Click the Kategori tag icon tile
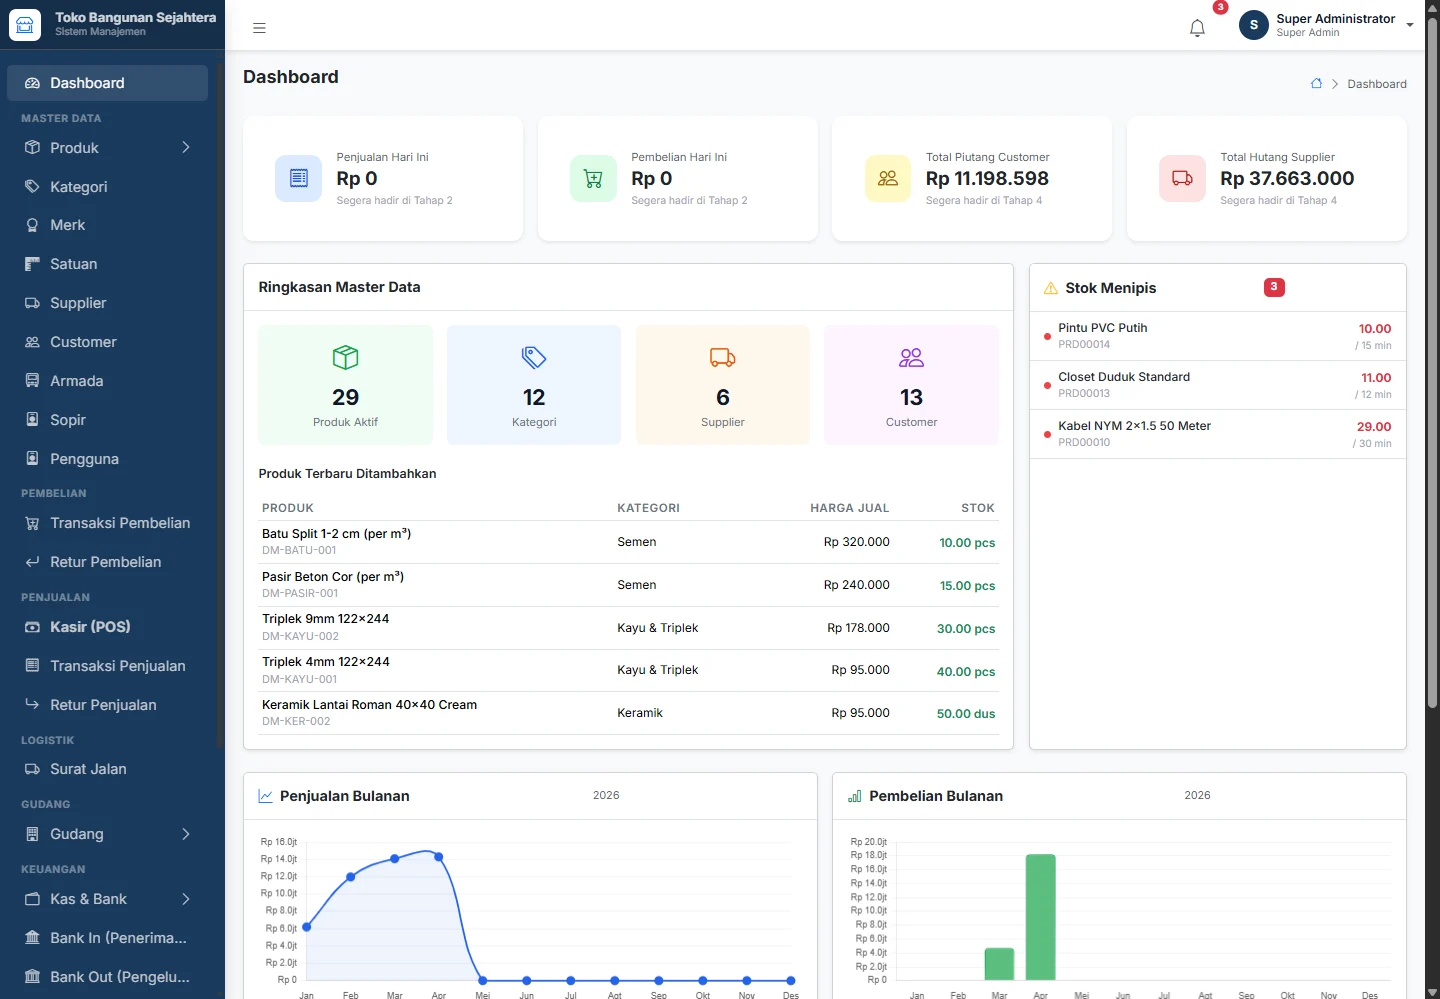The width and height of the screenshot is (1440, 999). click(x=534, y=385)
